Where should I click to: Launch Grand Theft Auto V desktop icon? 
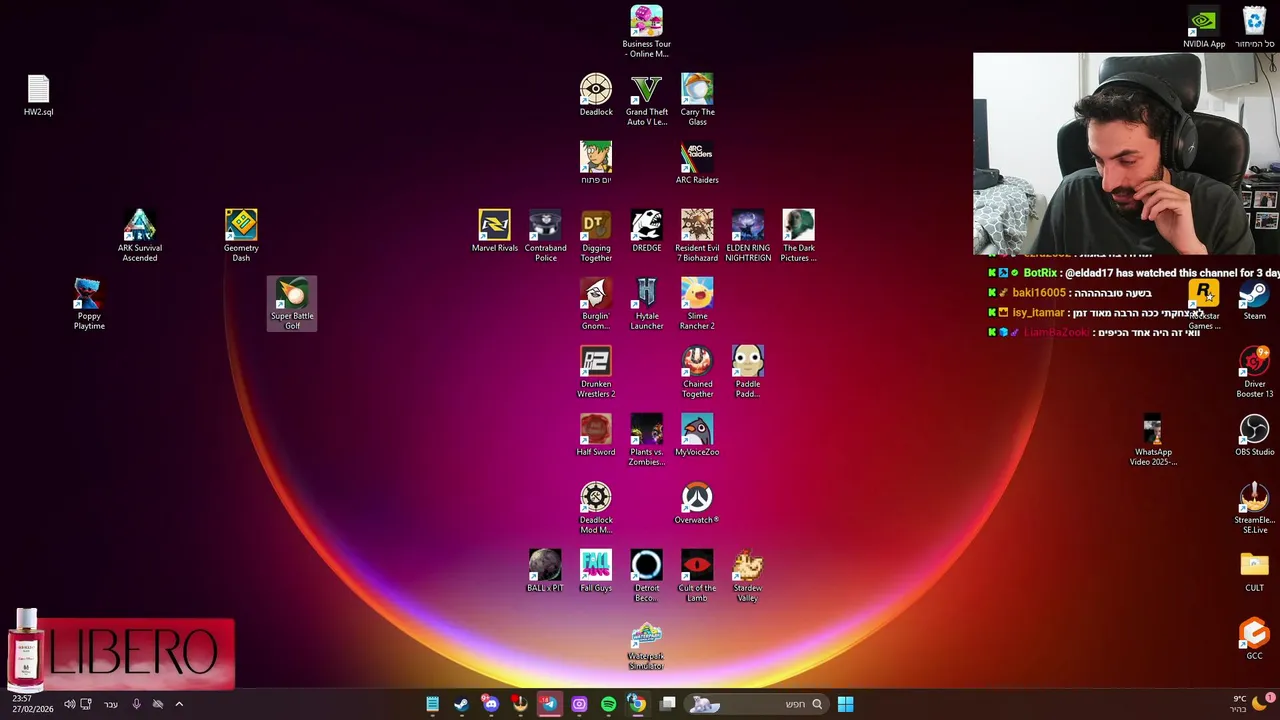coord(646,100)
